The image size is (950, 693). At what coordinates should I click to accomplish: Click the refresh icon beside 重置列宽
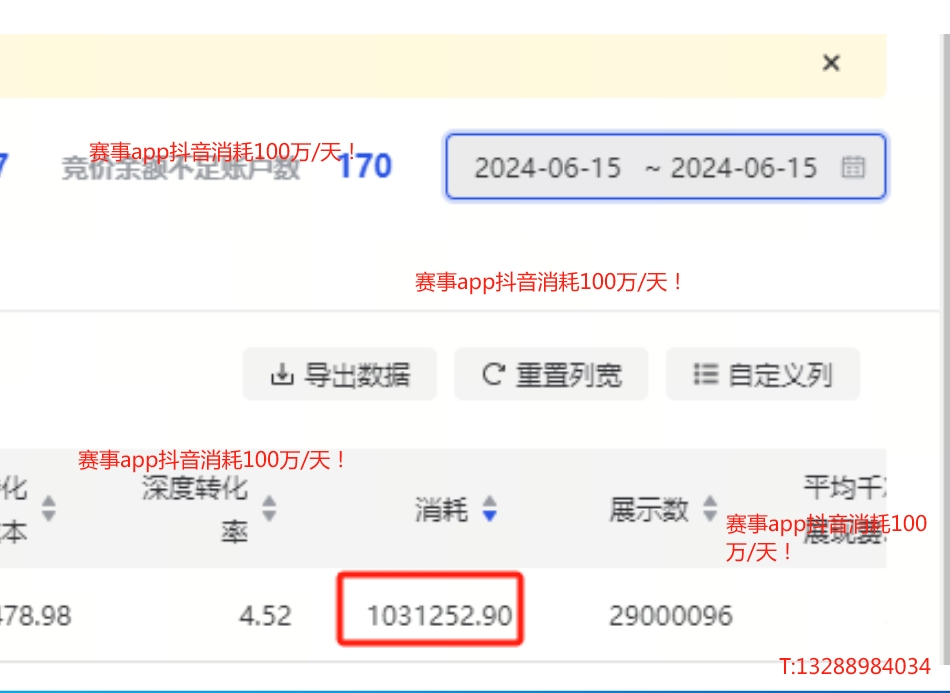(492, 375)
